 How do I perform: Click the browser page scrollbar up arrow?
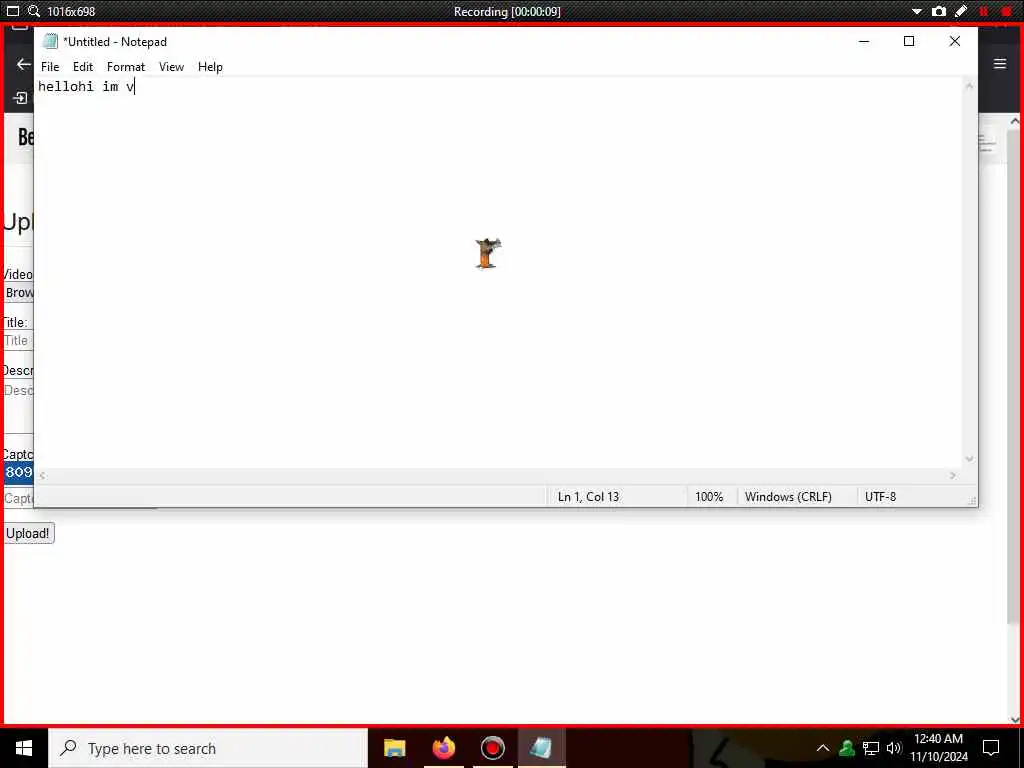tap(1014, 121)
